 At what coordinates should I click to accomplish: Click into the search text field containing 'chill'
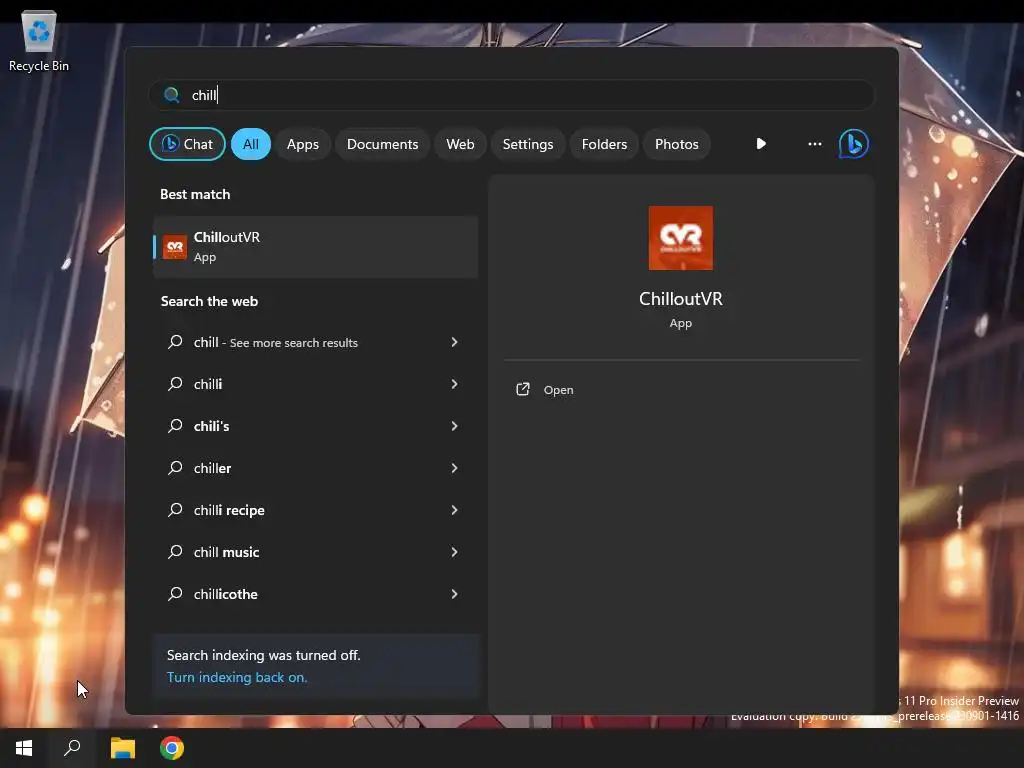click(x=512, y=95)
